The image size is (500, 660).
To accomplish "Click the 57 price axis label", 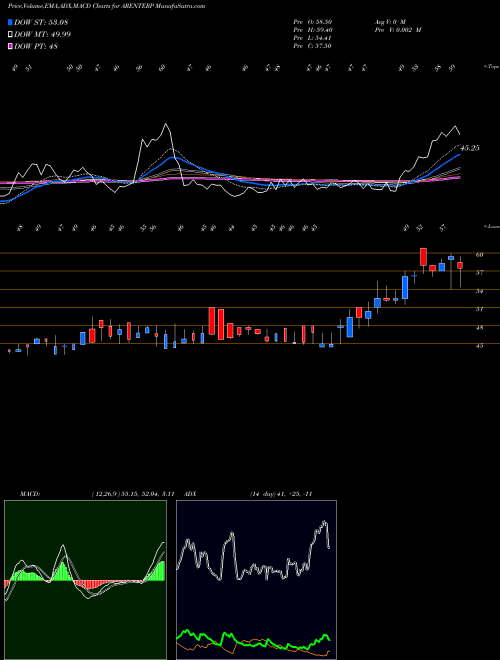I will tap(479, 273).
